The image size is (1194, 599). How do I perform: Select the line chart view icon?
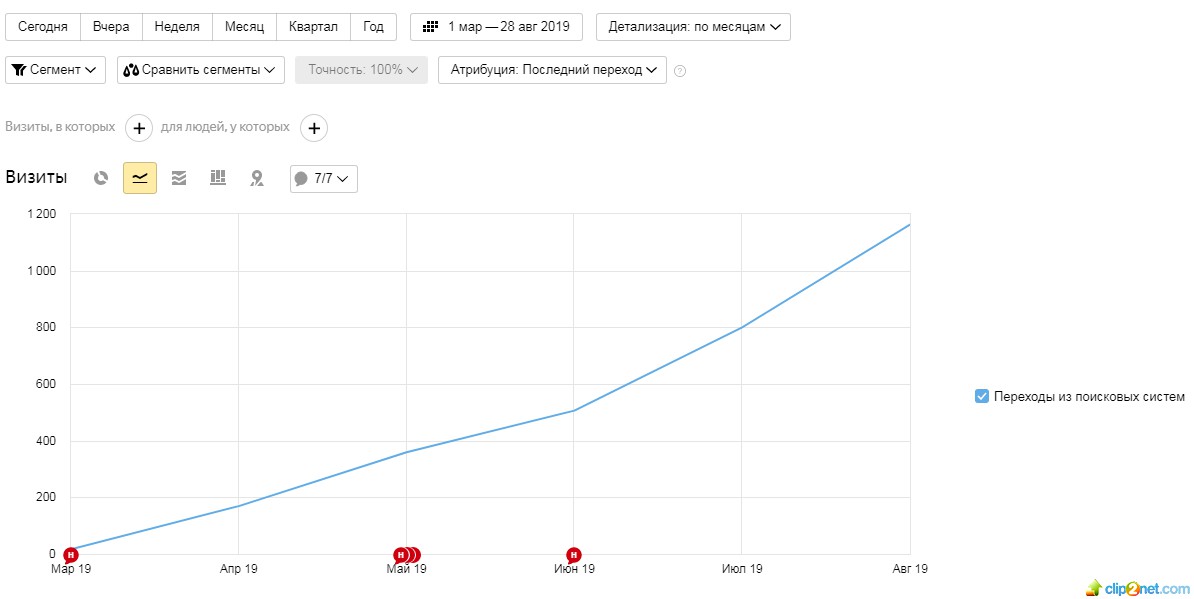(140, 178)
